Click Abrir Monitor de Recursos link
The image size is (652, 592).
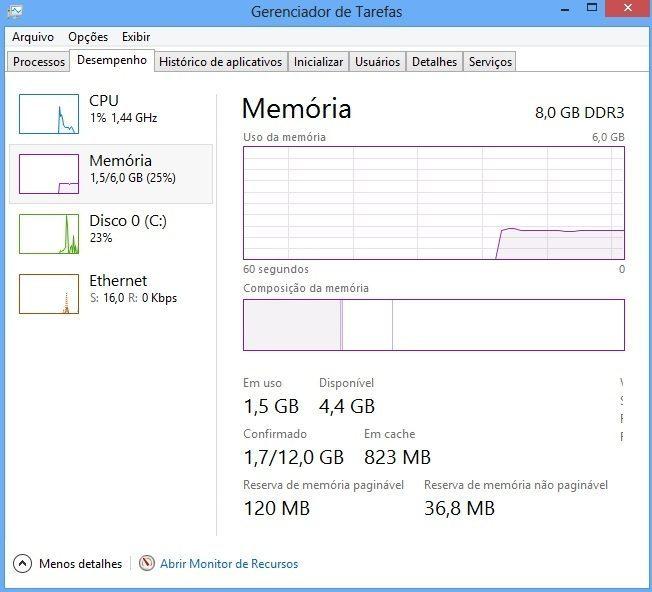click(229, 564)
